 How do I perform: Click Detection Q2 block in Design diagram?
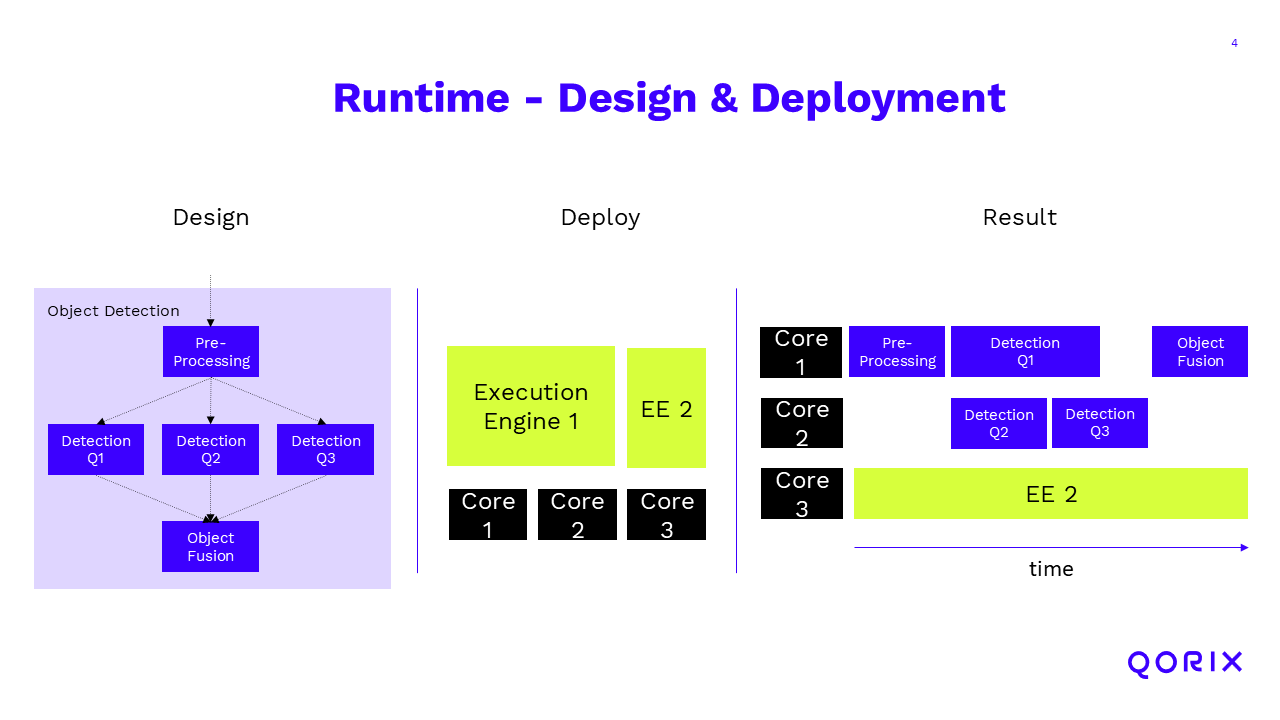(211, 450)
